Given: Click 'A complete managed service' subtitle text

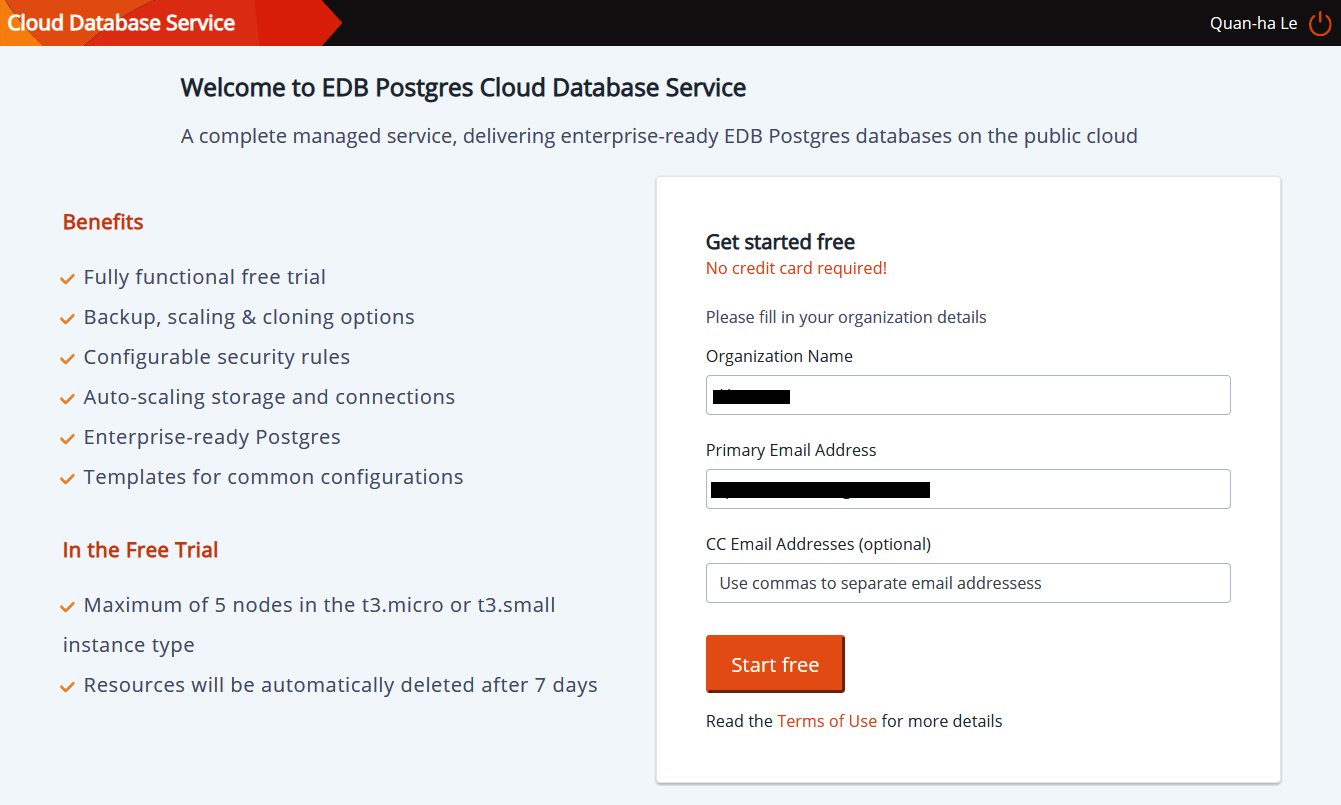Looking at the screenshot, I should [659, 136].
